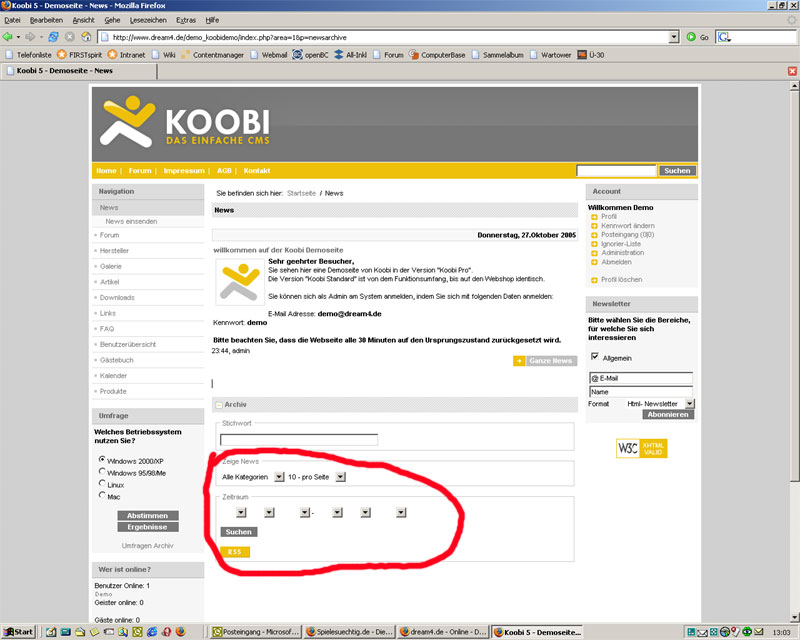Click the browser Back arrow

pos(7,37)
